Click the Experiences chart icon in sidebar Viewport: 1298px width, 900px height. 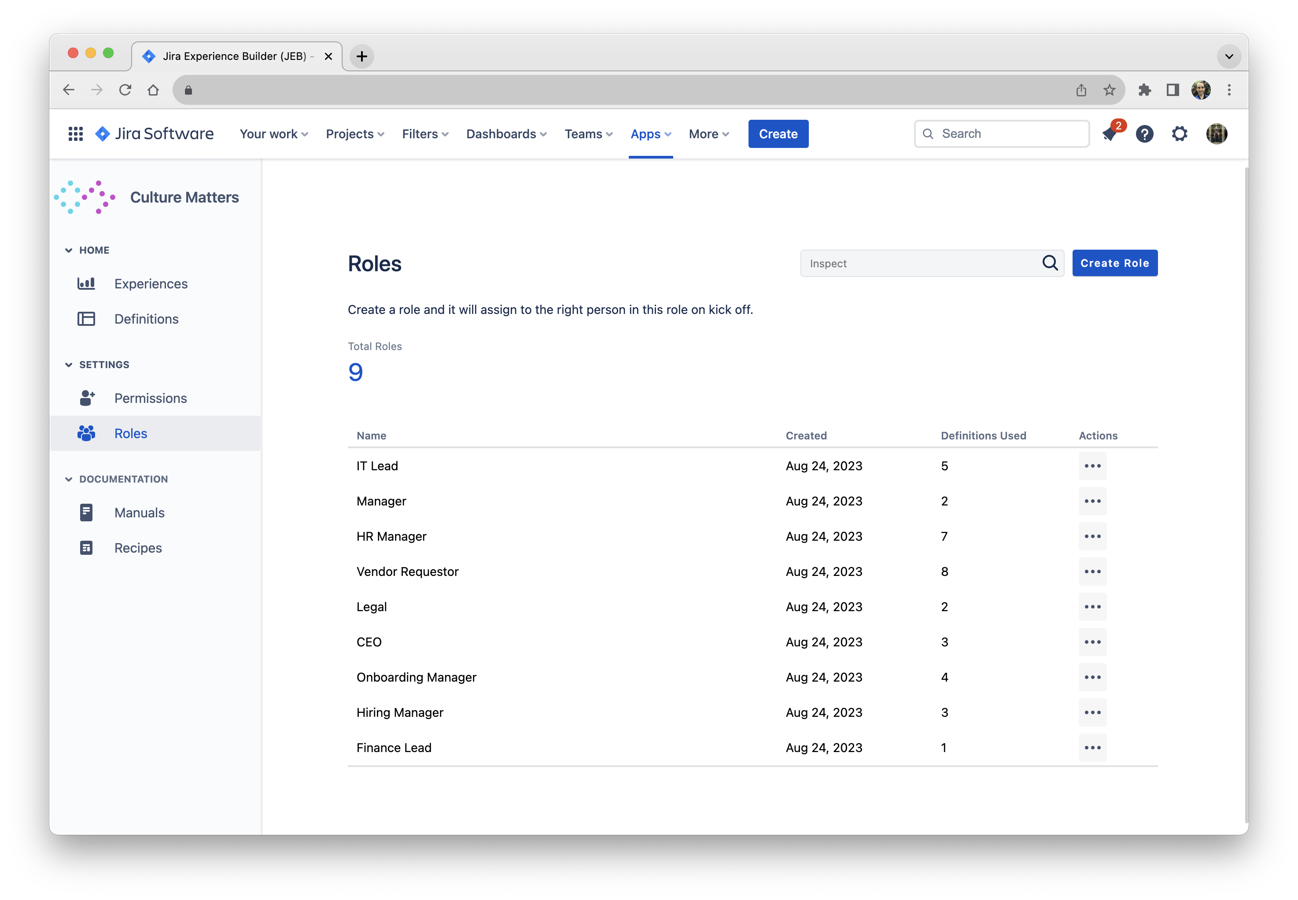[x=86, y=284]
